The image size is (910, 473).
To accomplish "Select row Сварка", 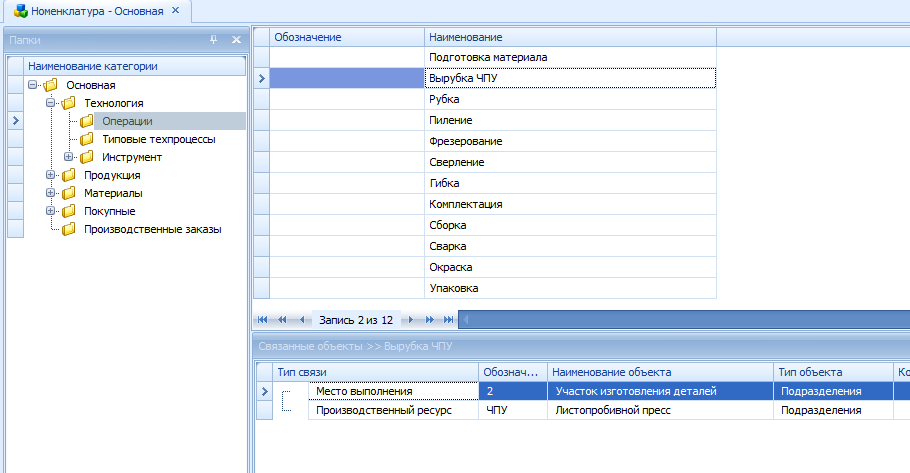I will click(x=493, y=246).
